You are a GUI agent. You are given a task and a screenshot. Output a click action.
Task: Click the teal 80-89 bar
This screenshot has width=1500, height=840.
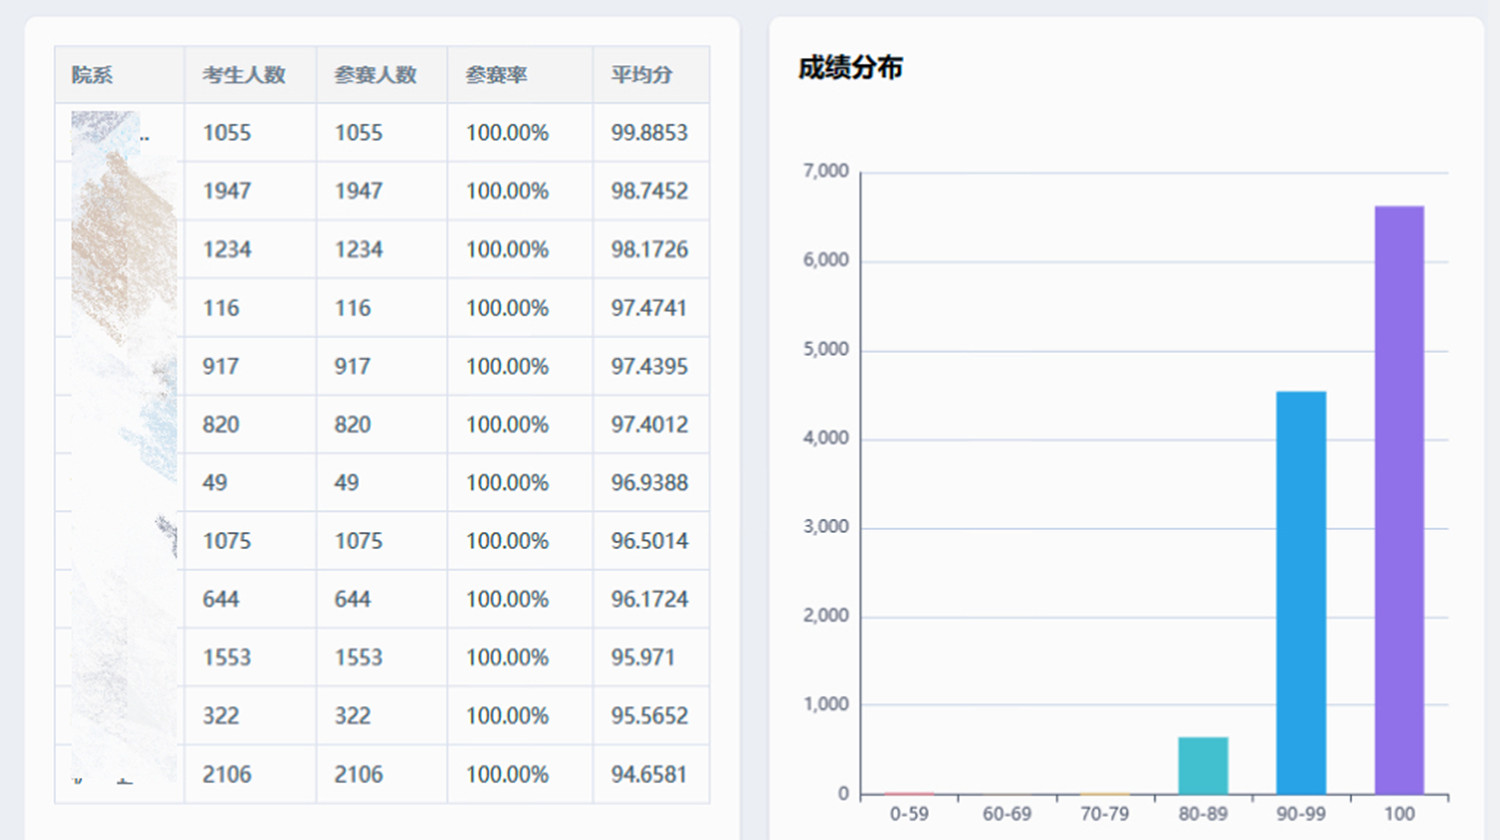click(1203, 766)
